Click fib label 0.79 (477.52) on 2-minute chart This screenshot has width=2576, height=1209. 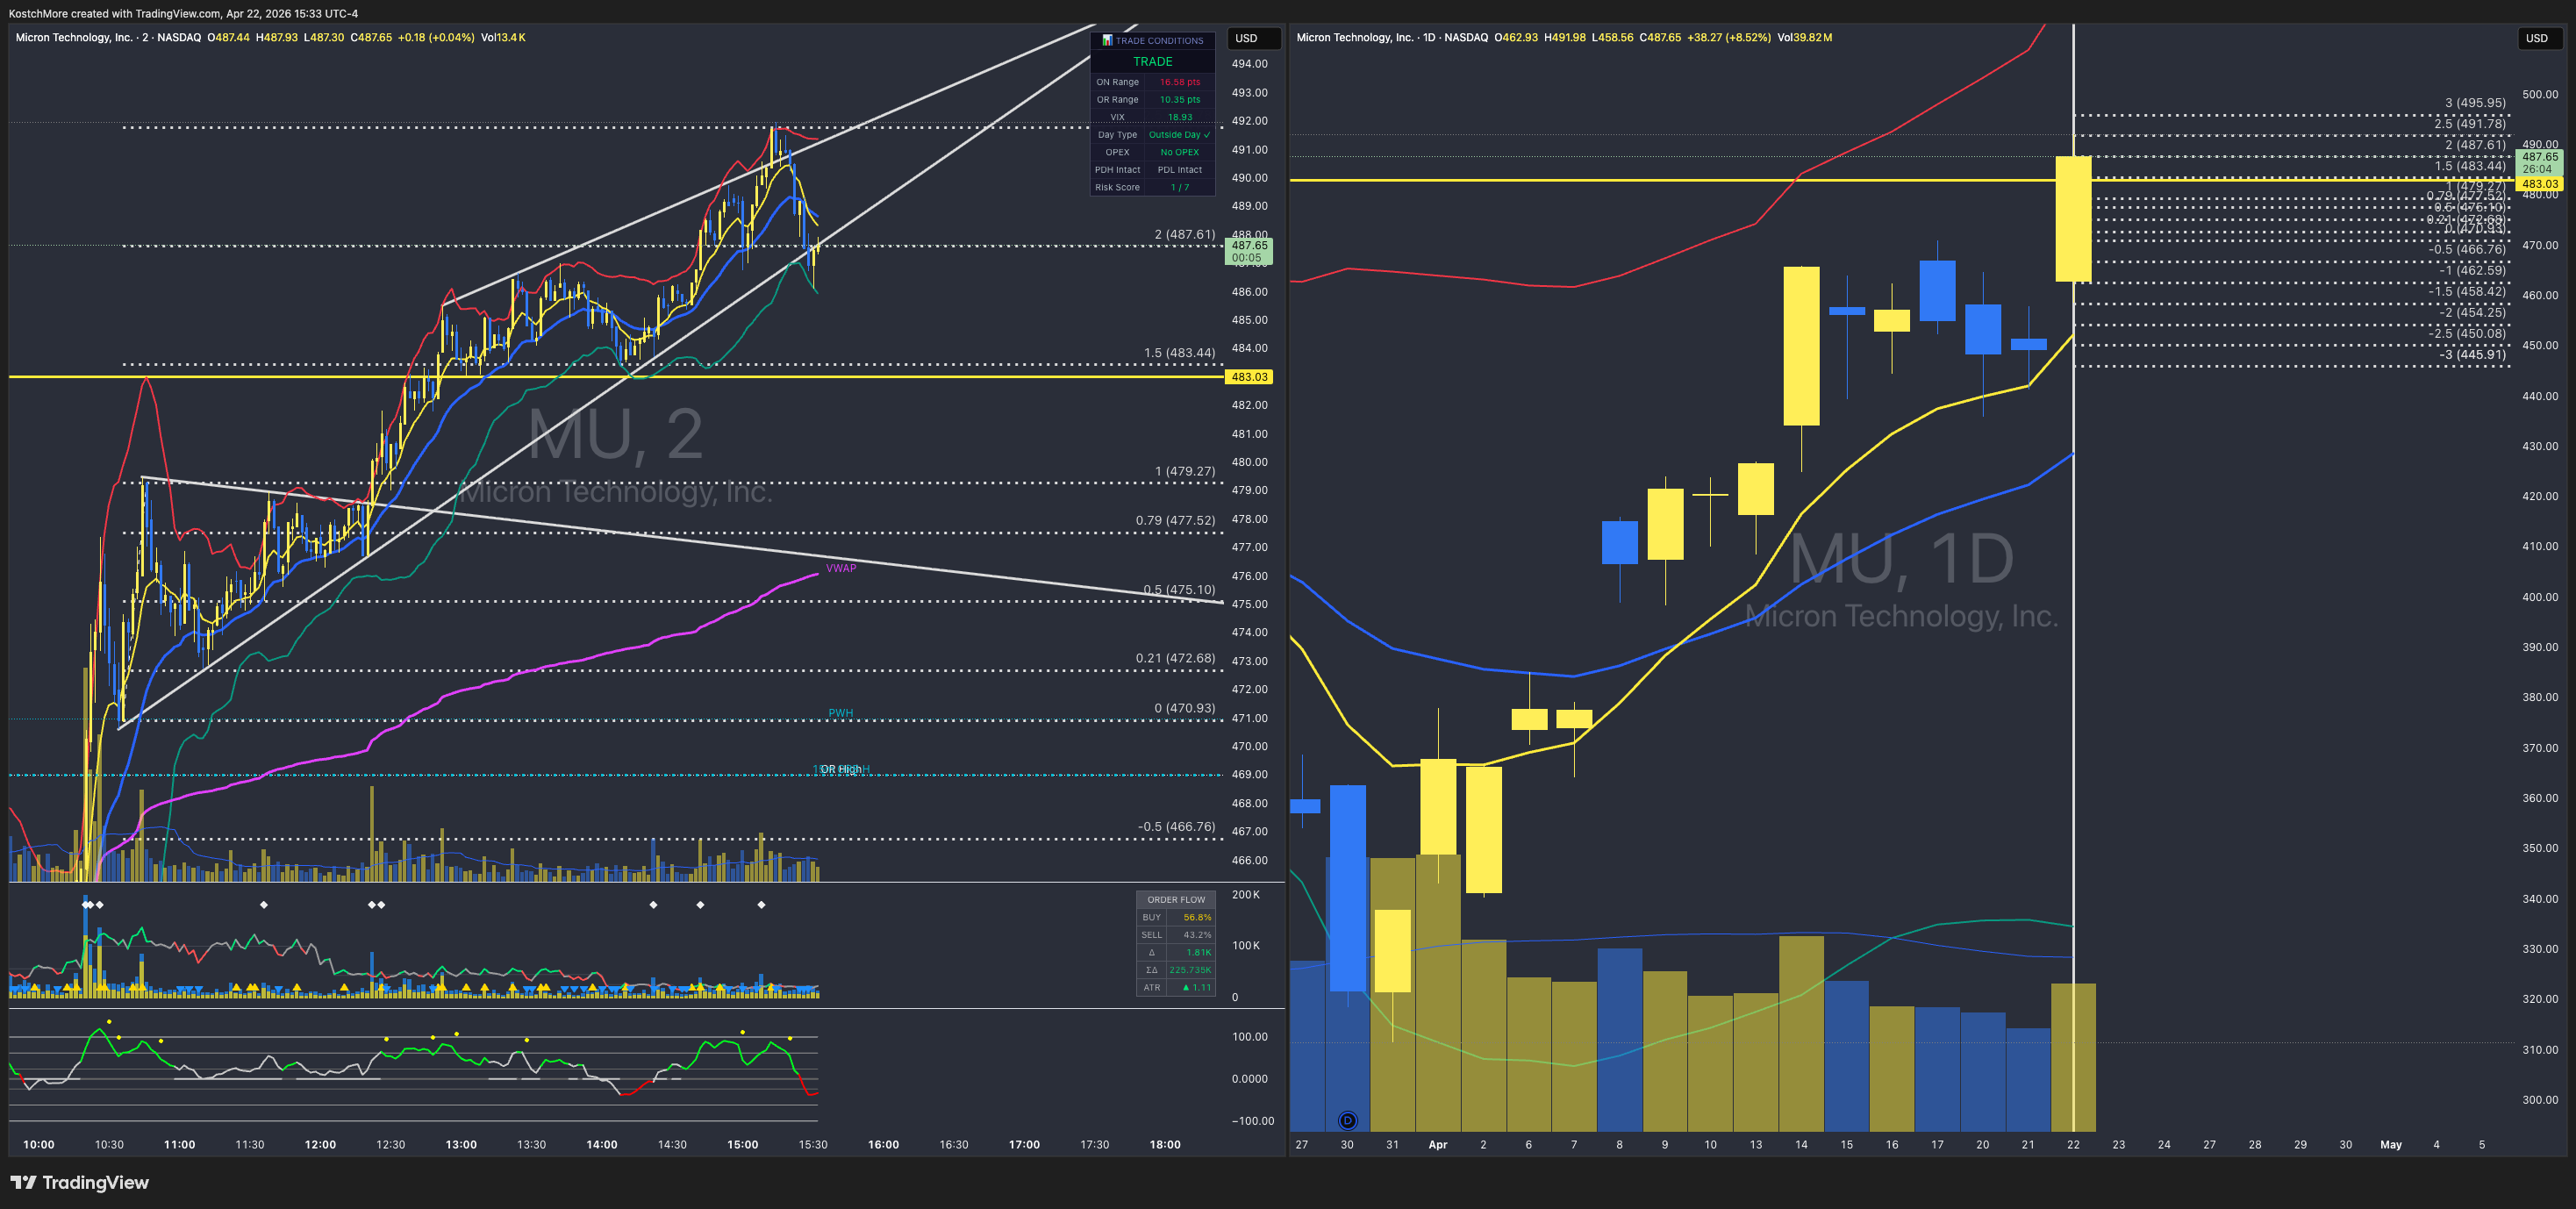1175,520
